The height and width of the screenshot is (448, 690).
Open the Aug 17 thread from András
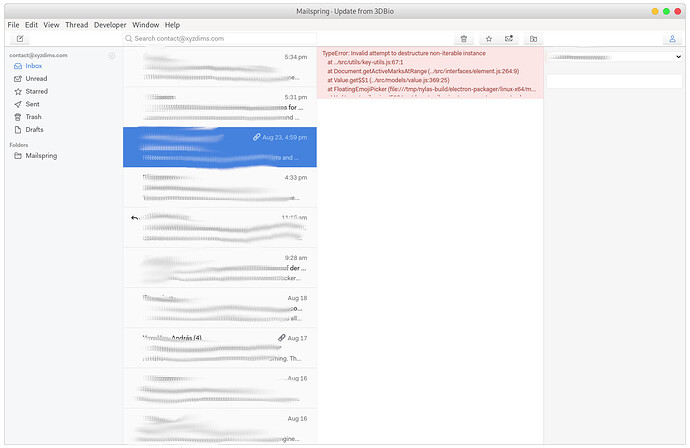[220, 348]
